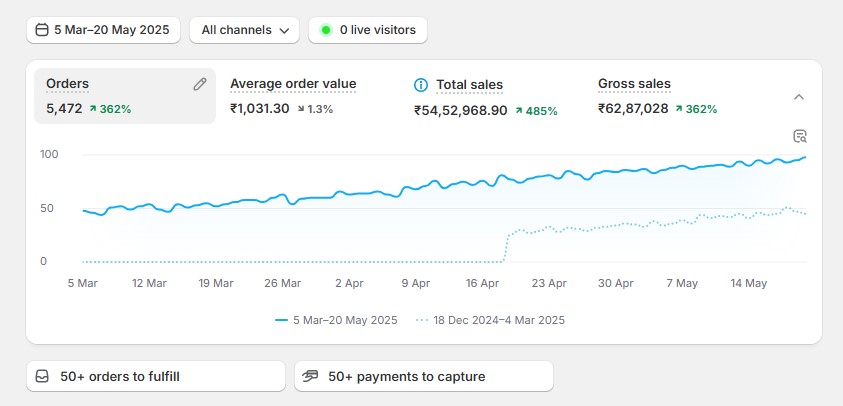Screen dimensions: 843x406
Task: Open the All channels dropdown
Action: pyautogui.click(x=244, y=30)
